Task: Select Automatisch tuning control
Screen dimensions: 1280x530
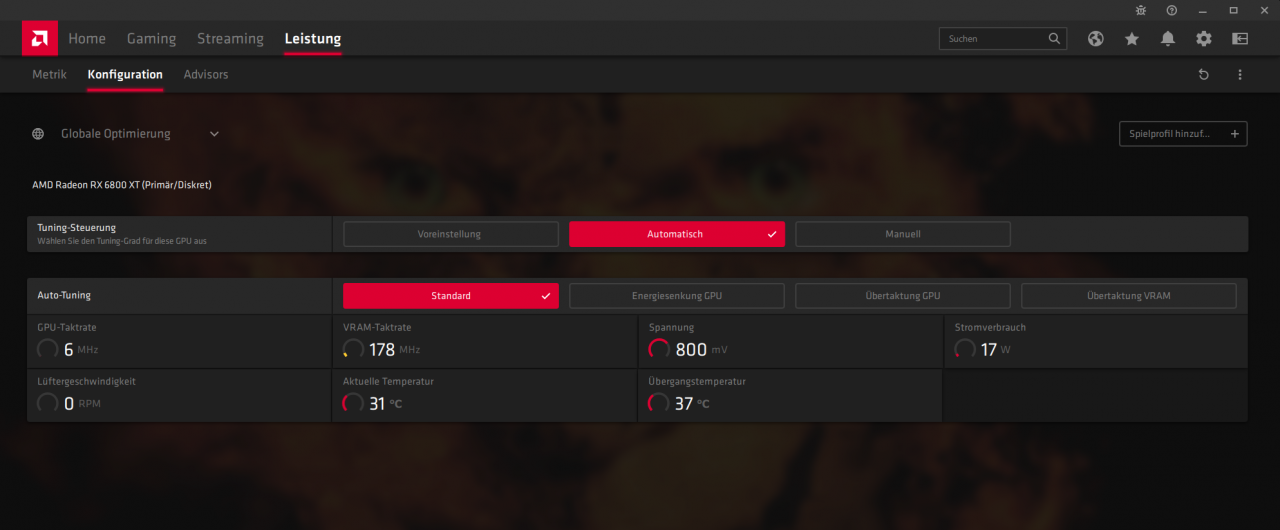Action: [x=677, y=234]
